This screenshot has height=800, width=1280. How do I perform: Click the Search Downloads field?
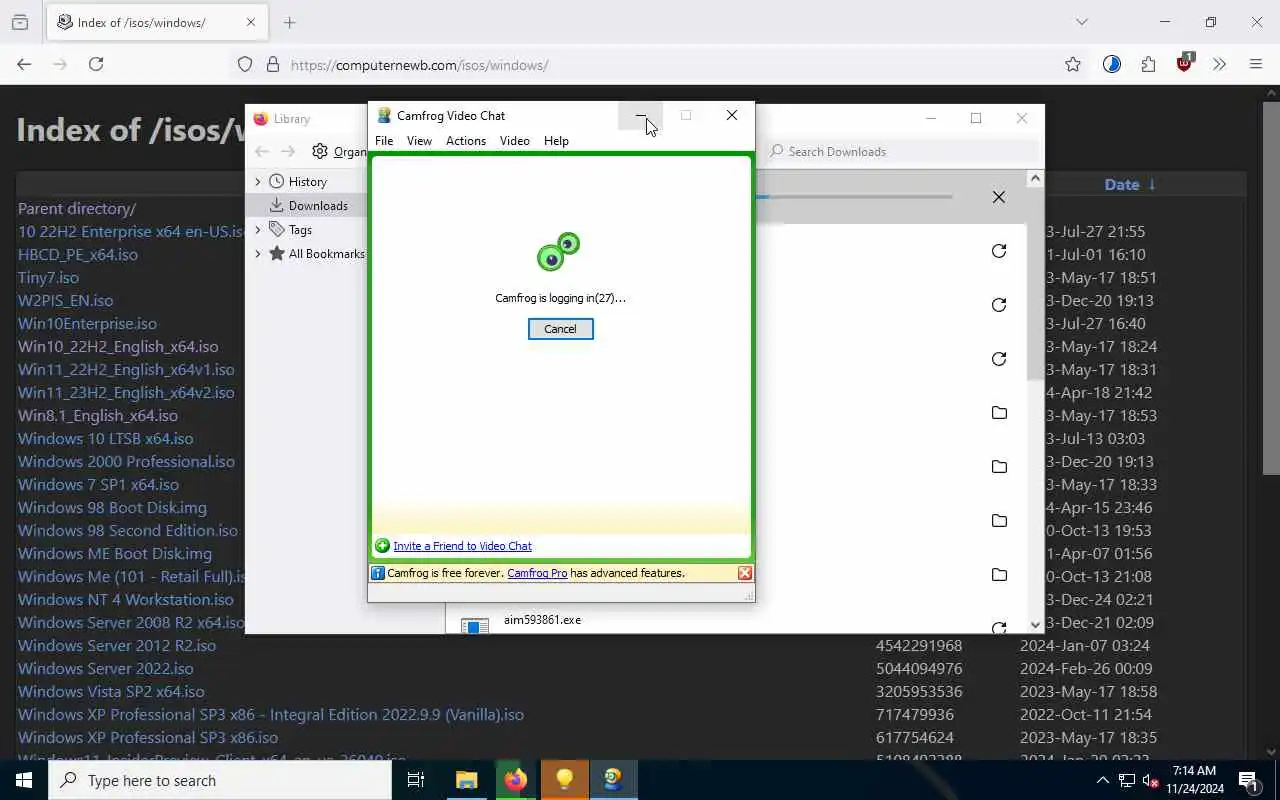pyautogui.click(x=903, y=152)
